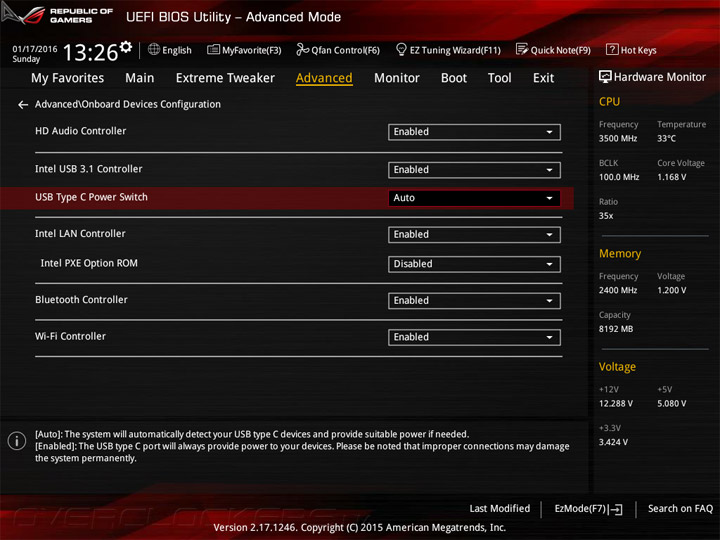Open the Intel LAN Controller dropdown
Screen dimensions: 720x540
click(x=474, y=235)
